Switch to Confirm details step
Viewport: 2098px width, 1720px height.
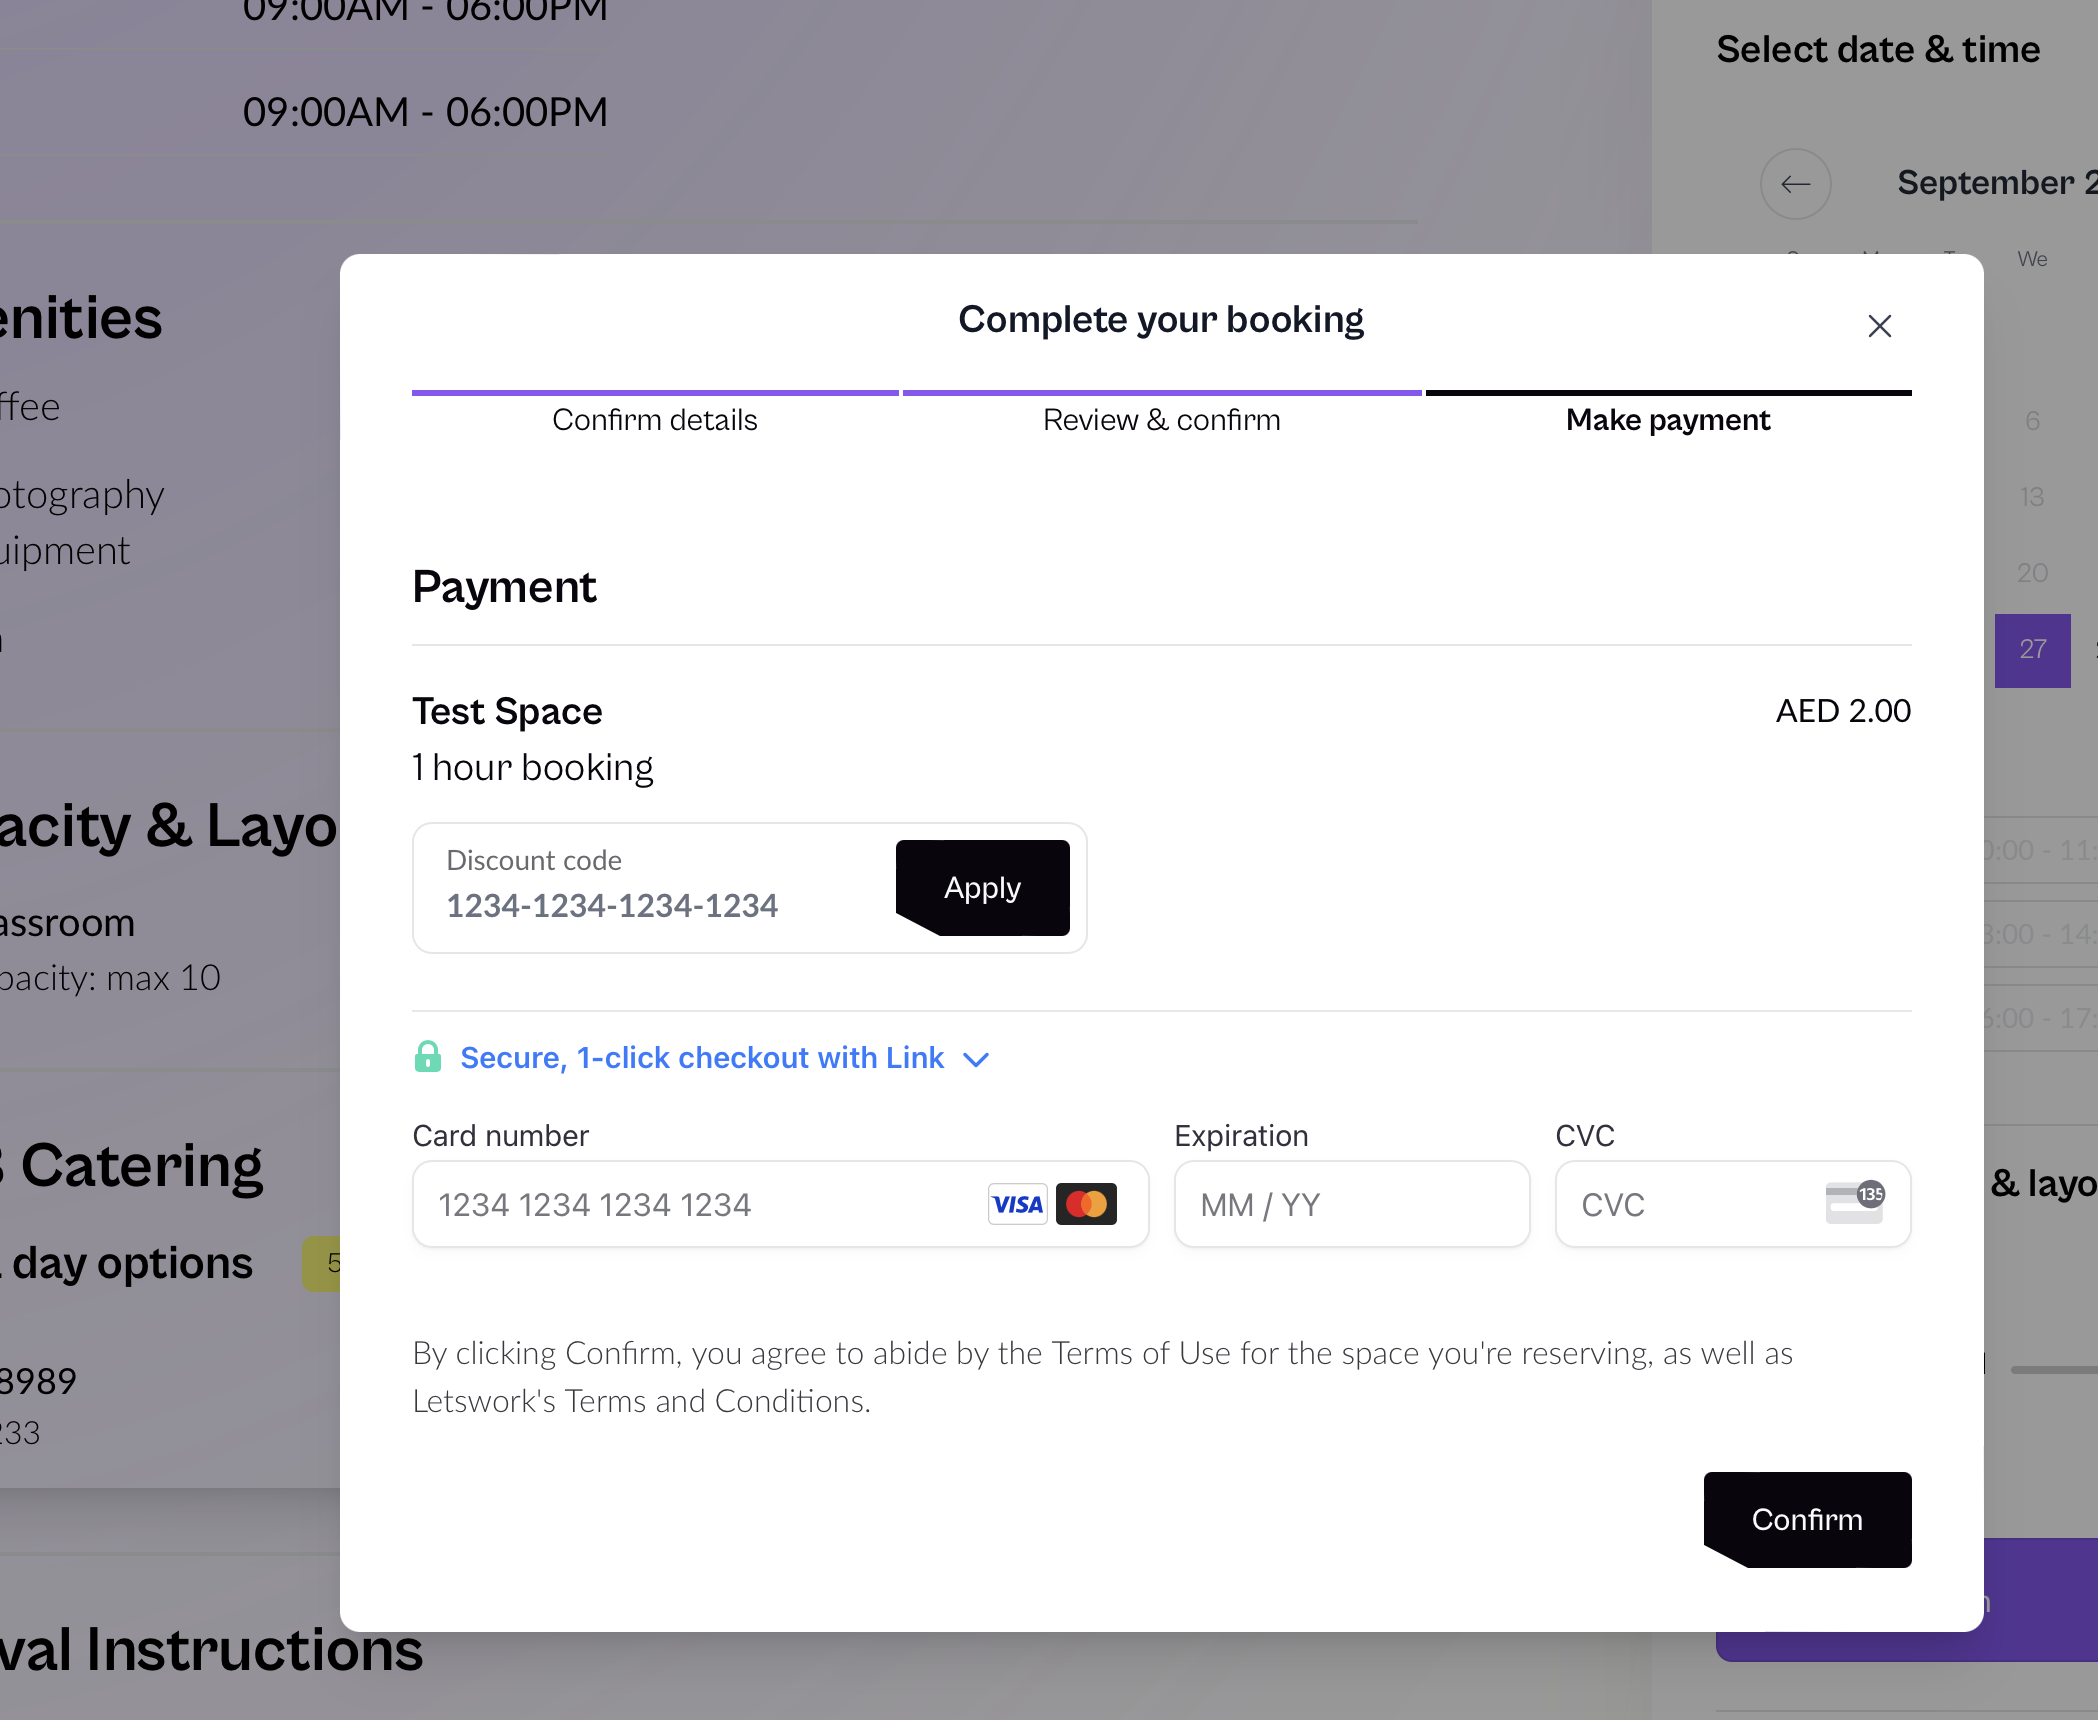pyautogui.click(x=655, y=420)
